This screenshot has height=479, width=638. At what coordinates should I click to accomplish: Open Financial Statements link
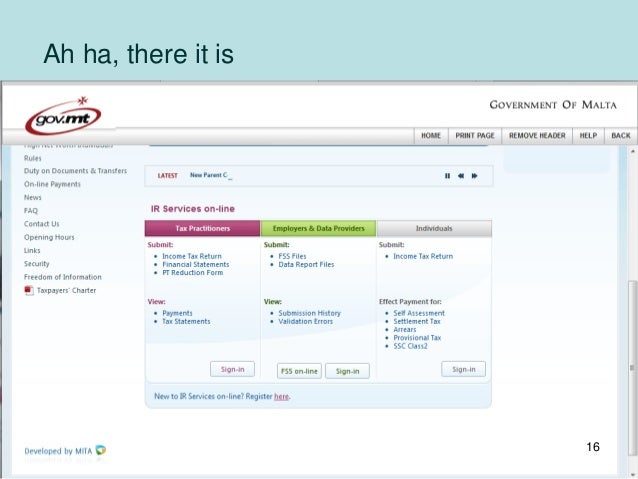[x=196, y=264]
